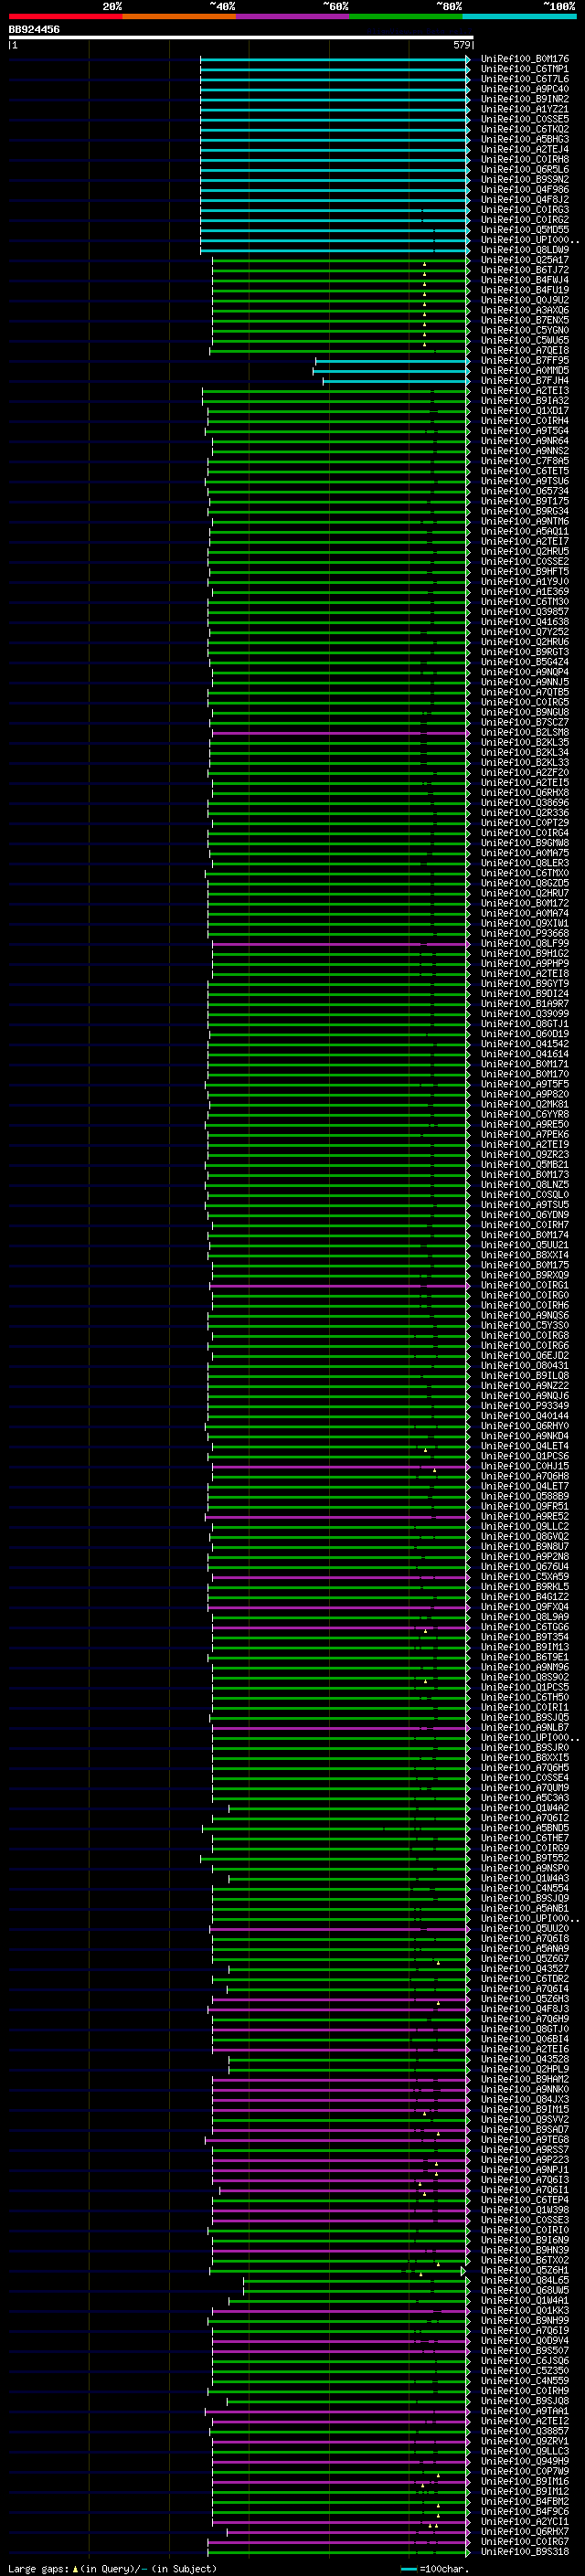This screenshot has width=585, height=2576.
Task: Click label UniRef100_A0MMD5
Action: coord(525,371)
